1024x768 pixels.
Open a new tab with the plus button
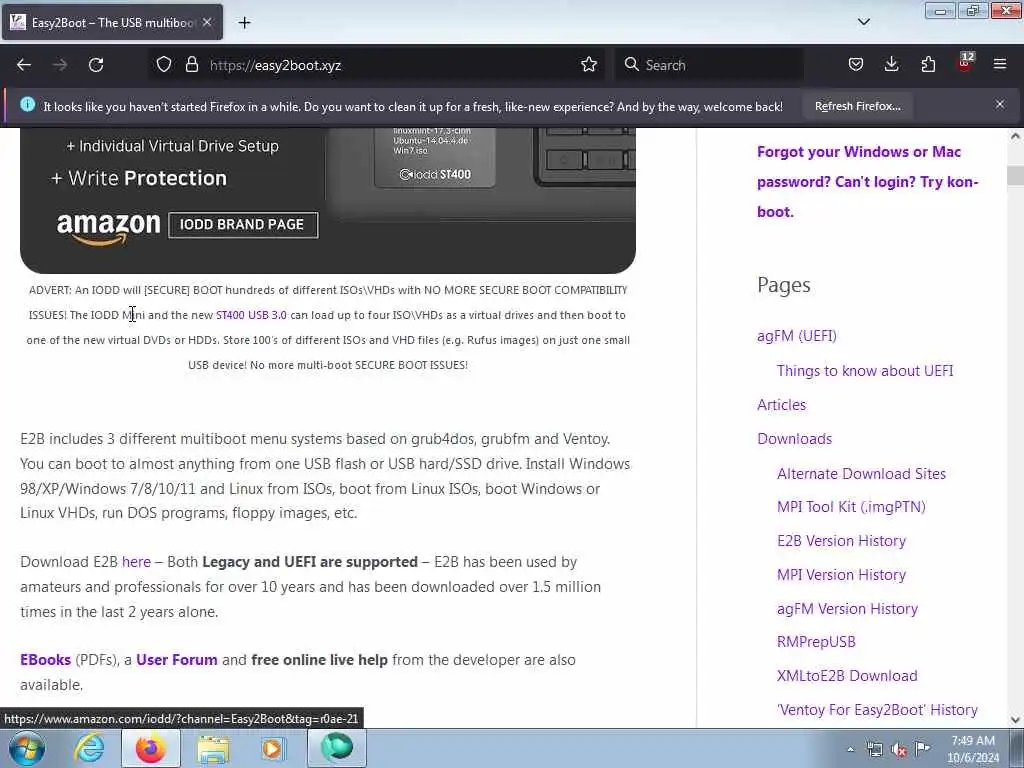click(x=244, y=23)
